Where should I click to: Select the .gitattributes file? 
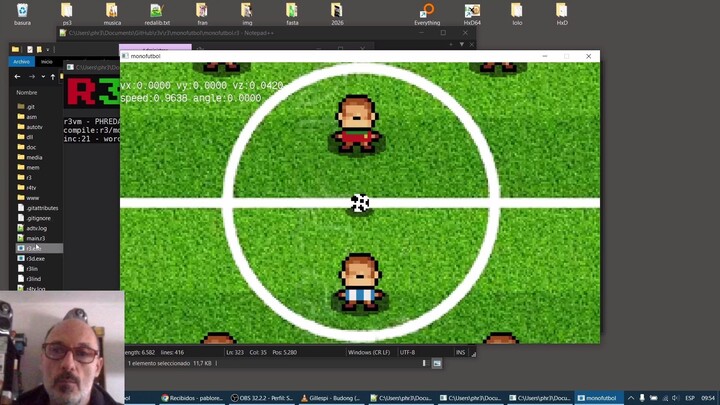pyautogui.click(x=42, y=208)
